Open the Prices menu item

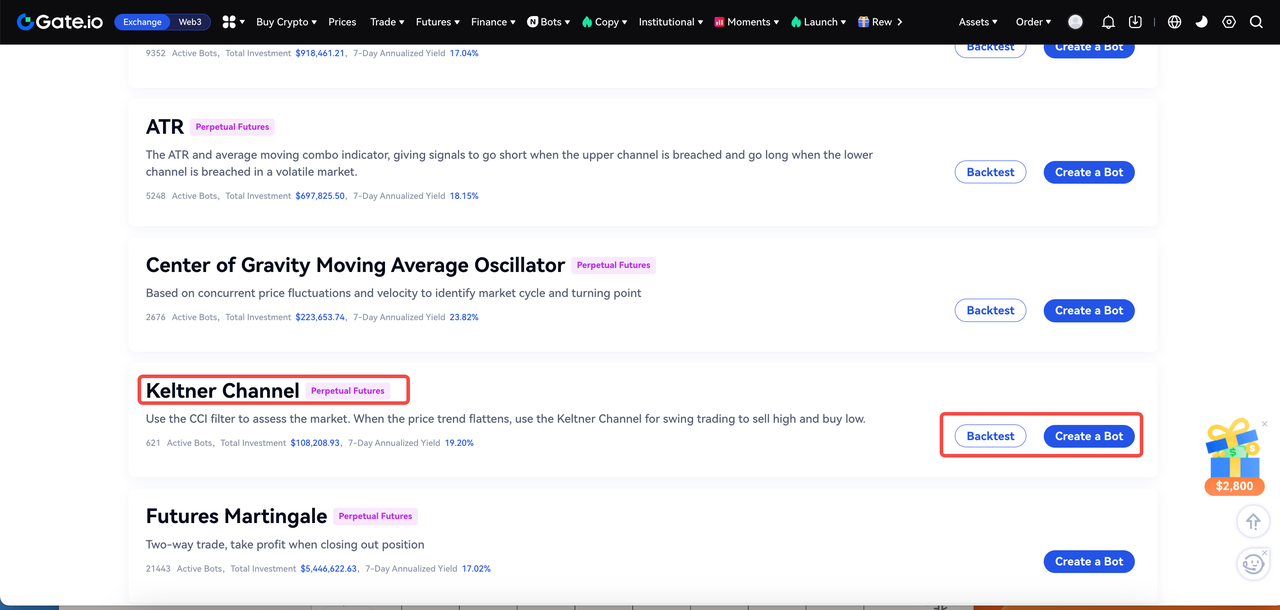click(x=342, y=22)
